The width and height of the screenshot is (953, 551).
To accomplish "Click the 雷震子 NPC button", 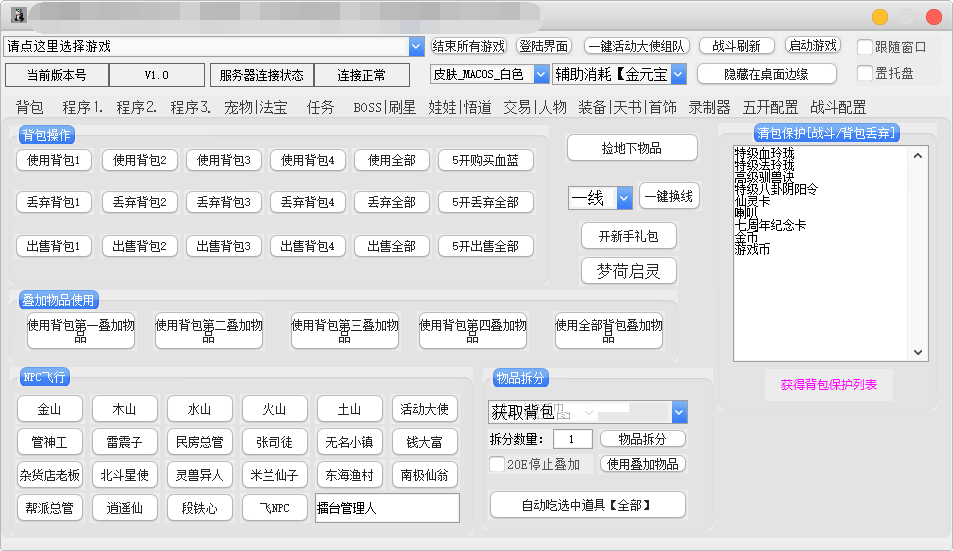I will click(x=125, y=442).
